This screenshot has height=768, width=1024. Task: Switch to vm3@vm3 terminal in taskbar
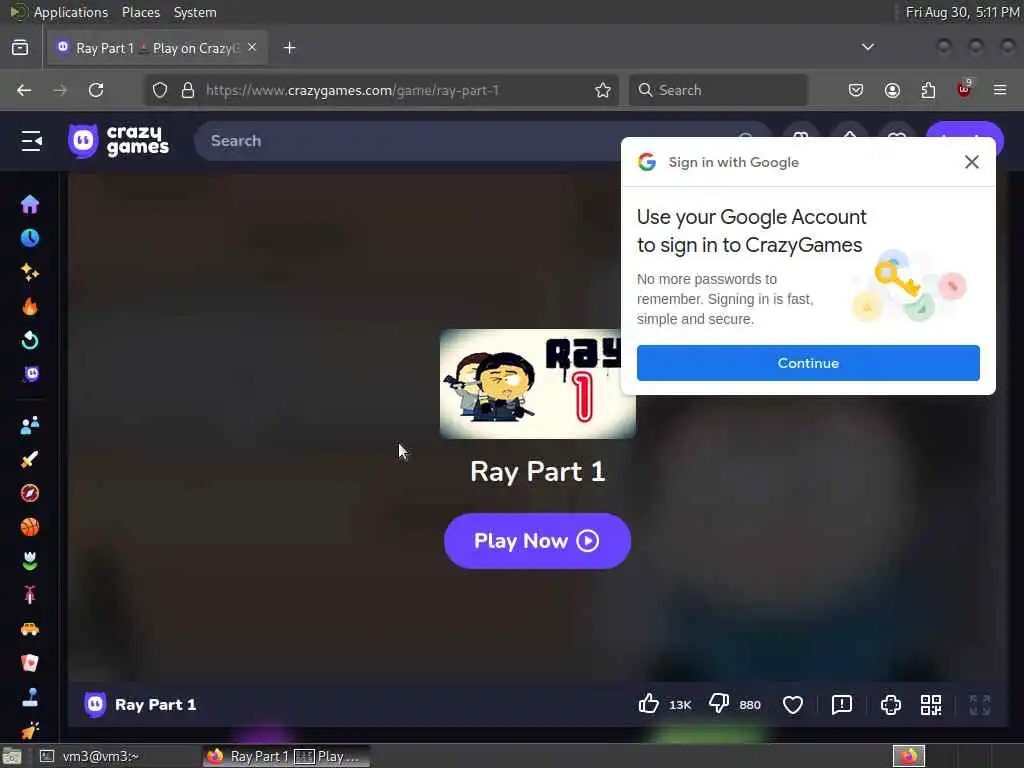[118, 756]
